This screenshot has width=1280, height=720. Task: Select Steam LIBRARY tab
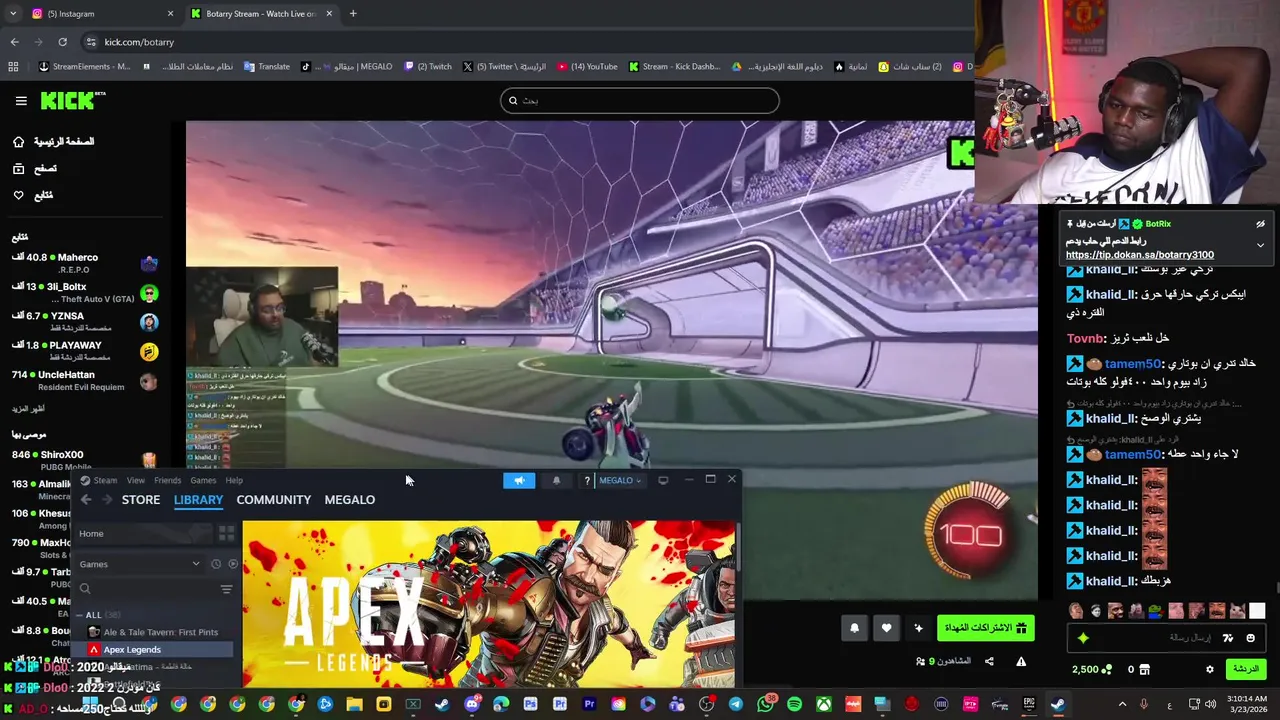tap(198, 500)
